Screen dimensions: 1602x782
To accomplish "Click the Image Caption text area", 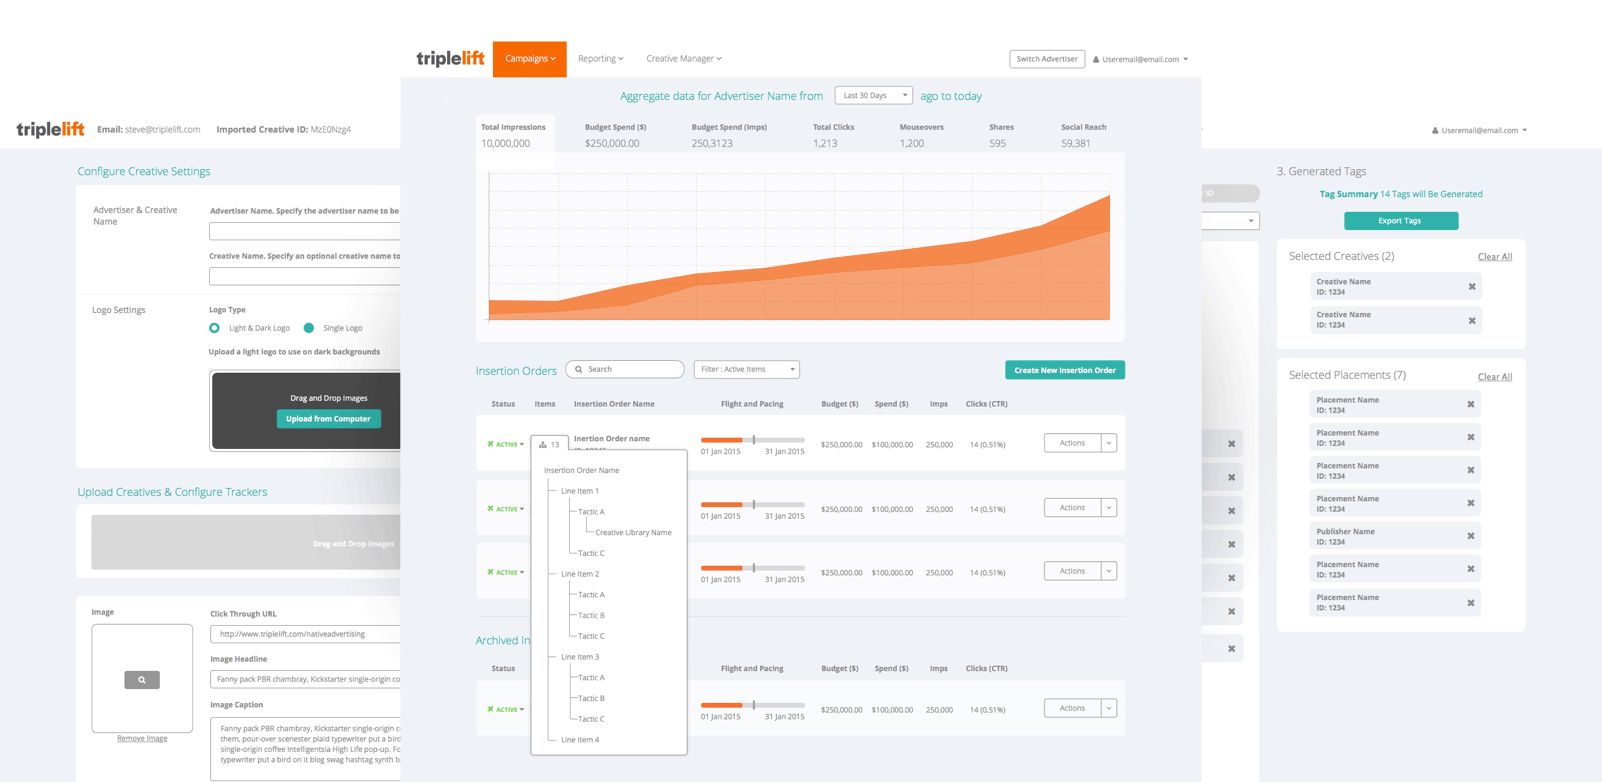I will click(305, 749).
